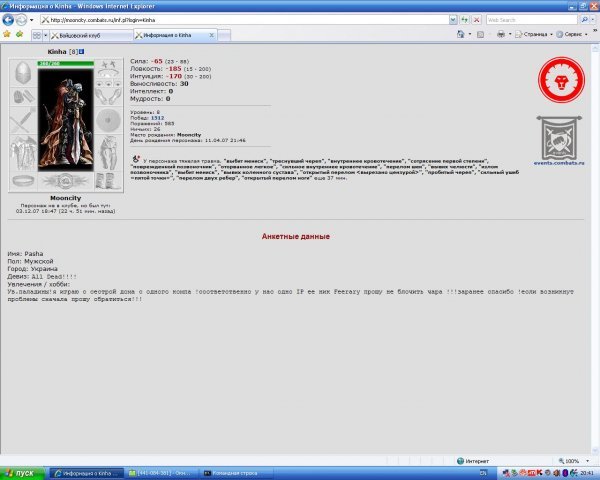This screenshot has height=480, width=600.
Task: Click the address bar with combats.ru URL
Action: [245, 20]
